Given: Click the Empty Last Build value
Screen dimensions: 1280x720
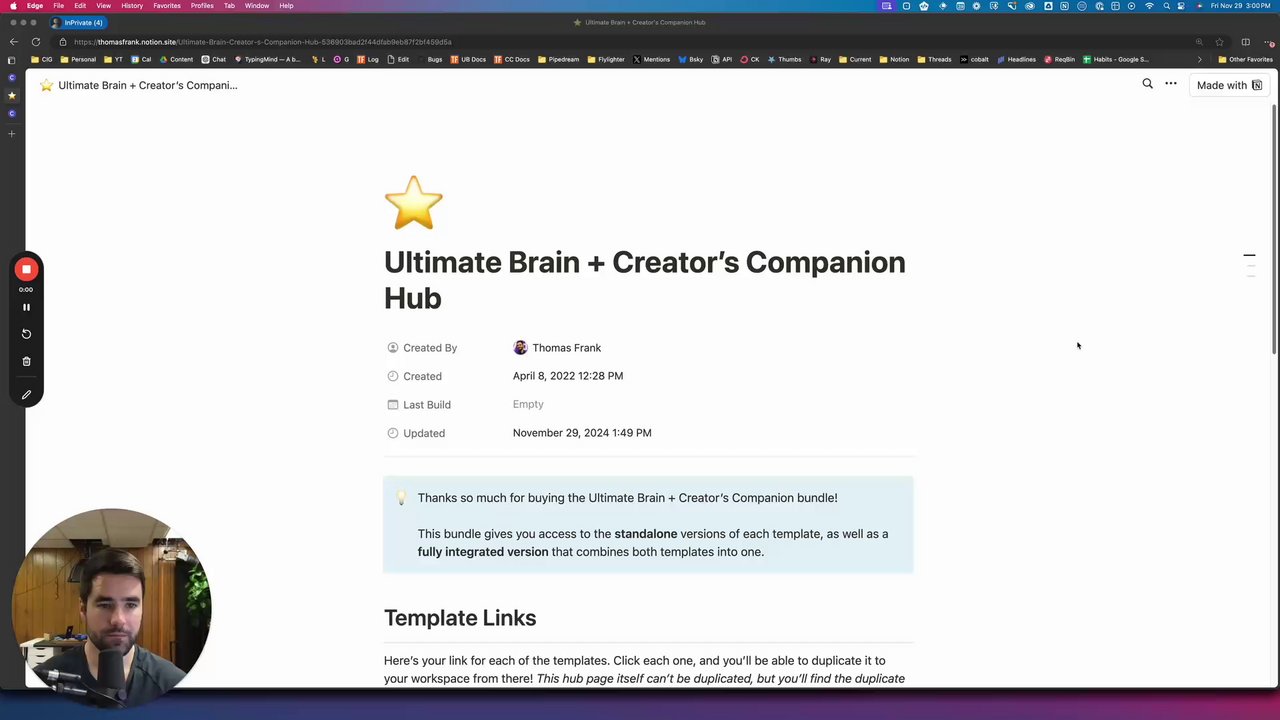Looking at the screenshot, I should click(x=528, y=404).
